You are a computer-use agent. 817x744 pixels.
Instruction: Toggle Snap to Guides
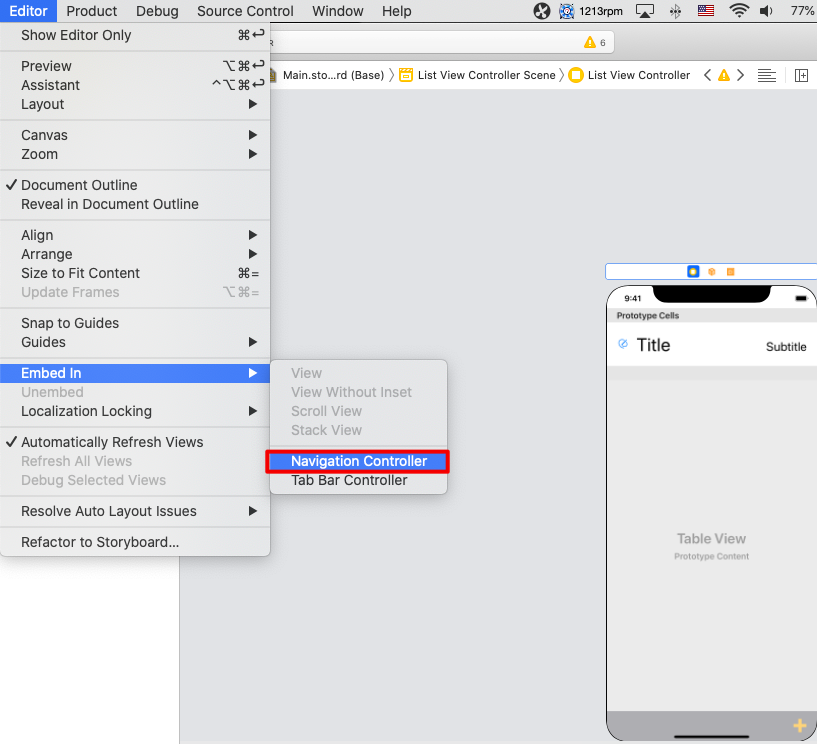135,323
